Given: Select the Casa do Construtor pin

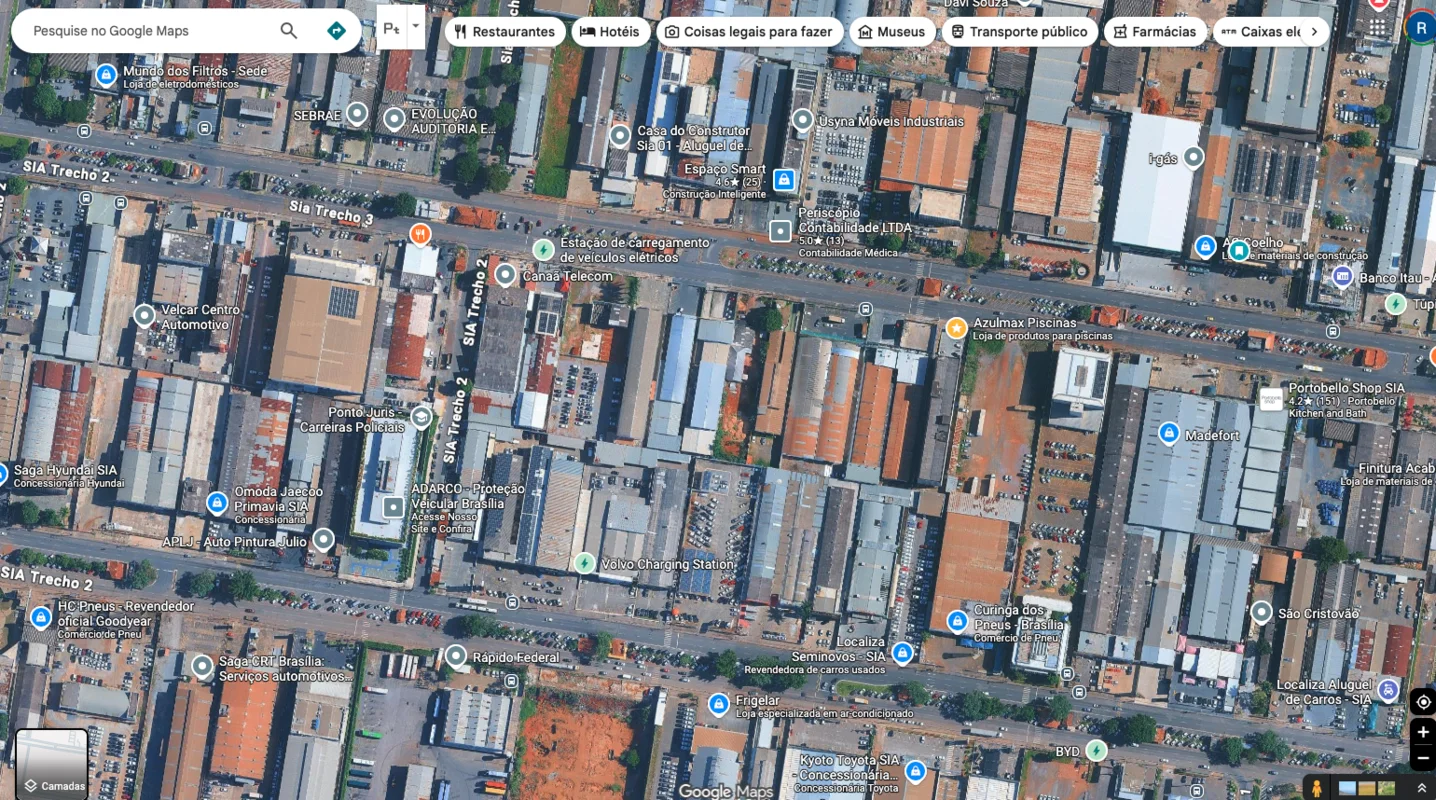Looking at the screenshot, I should tap(620, 134).
